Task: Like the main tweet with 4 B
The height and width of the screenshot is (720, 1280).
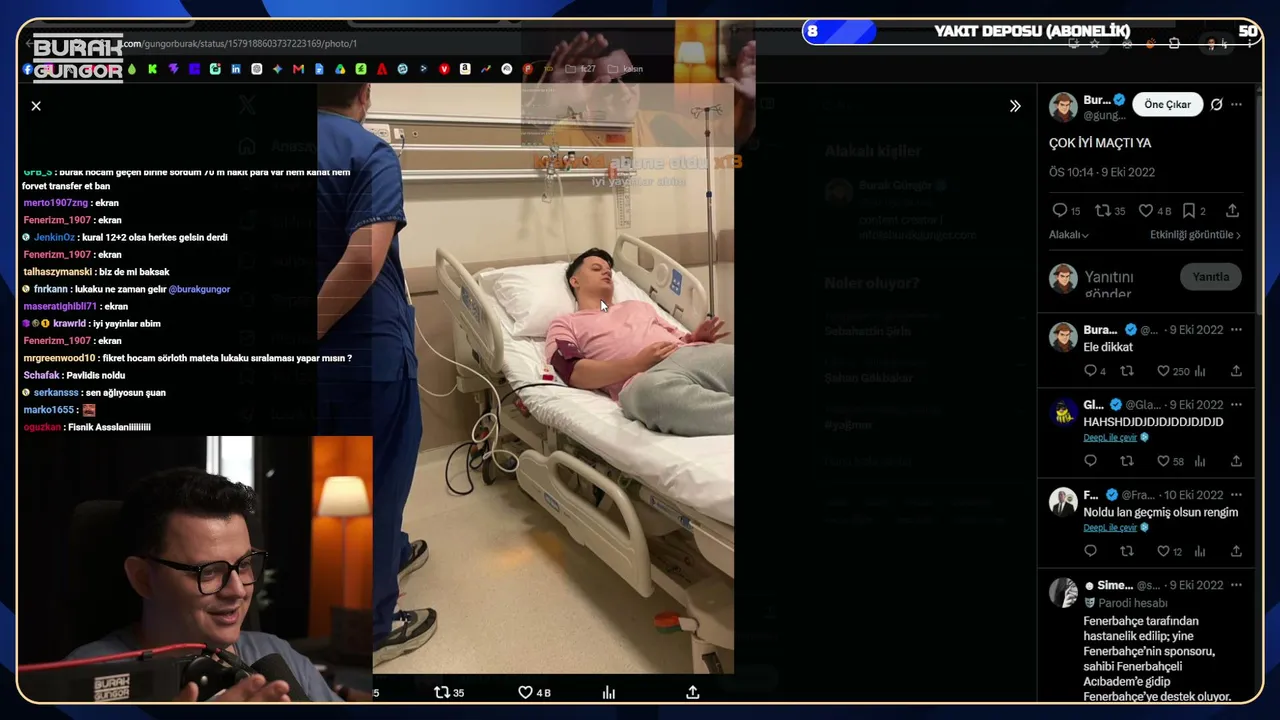Action: tap(1155, 211)
